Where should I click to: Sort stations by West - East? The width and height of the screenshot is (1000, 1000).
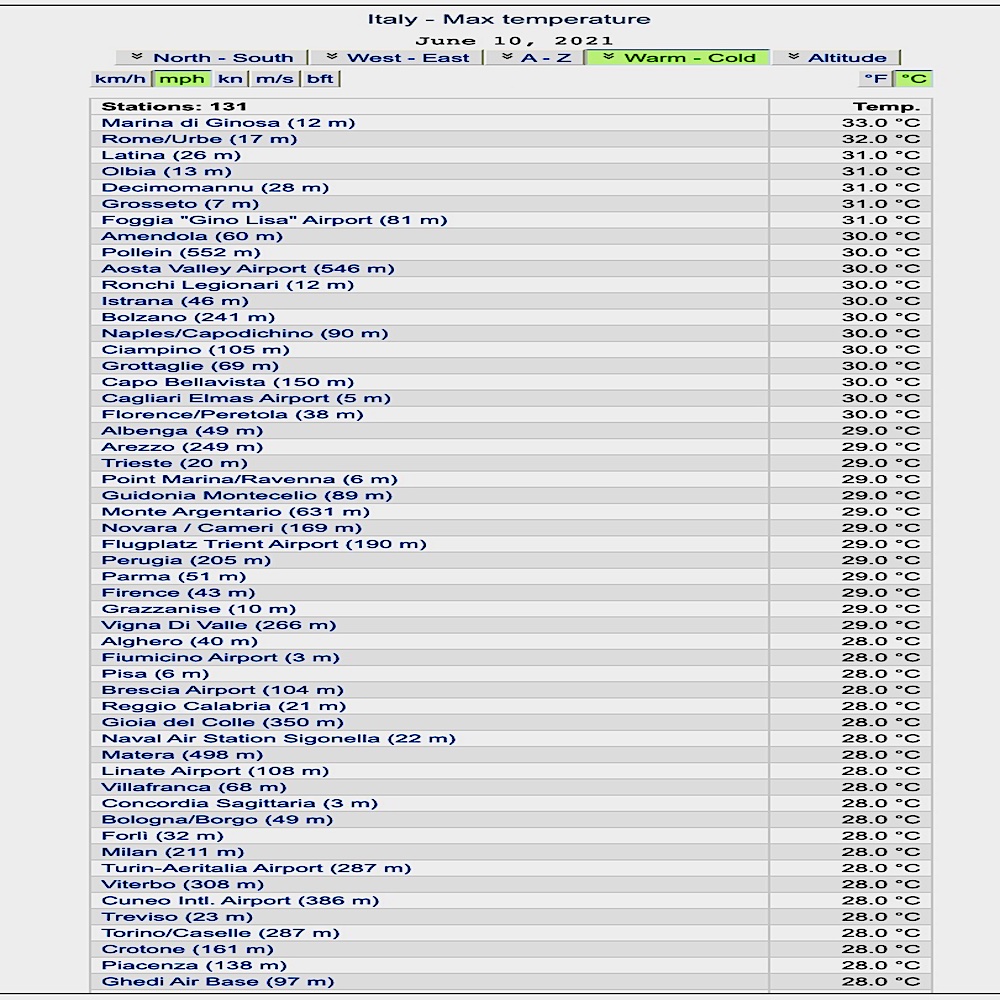click(x=397, y=58)
